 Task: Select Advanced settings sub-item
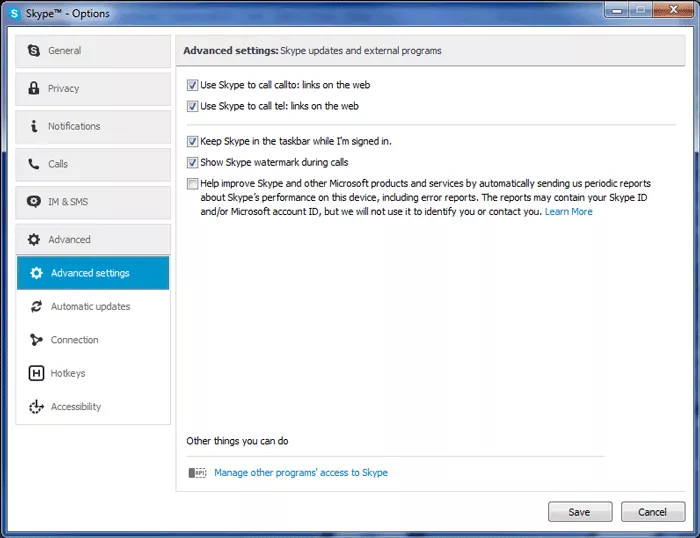click(x=93, y=273)
